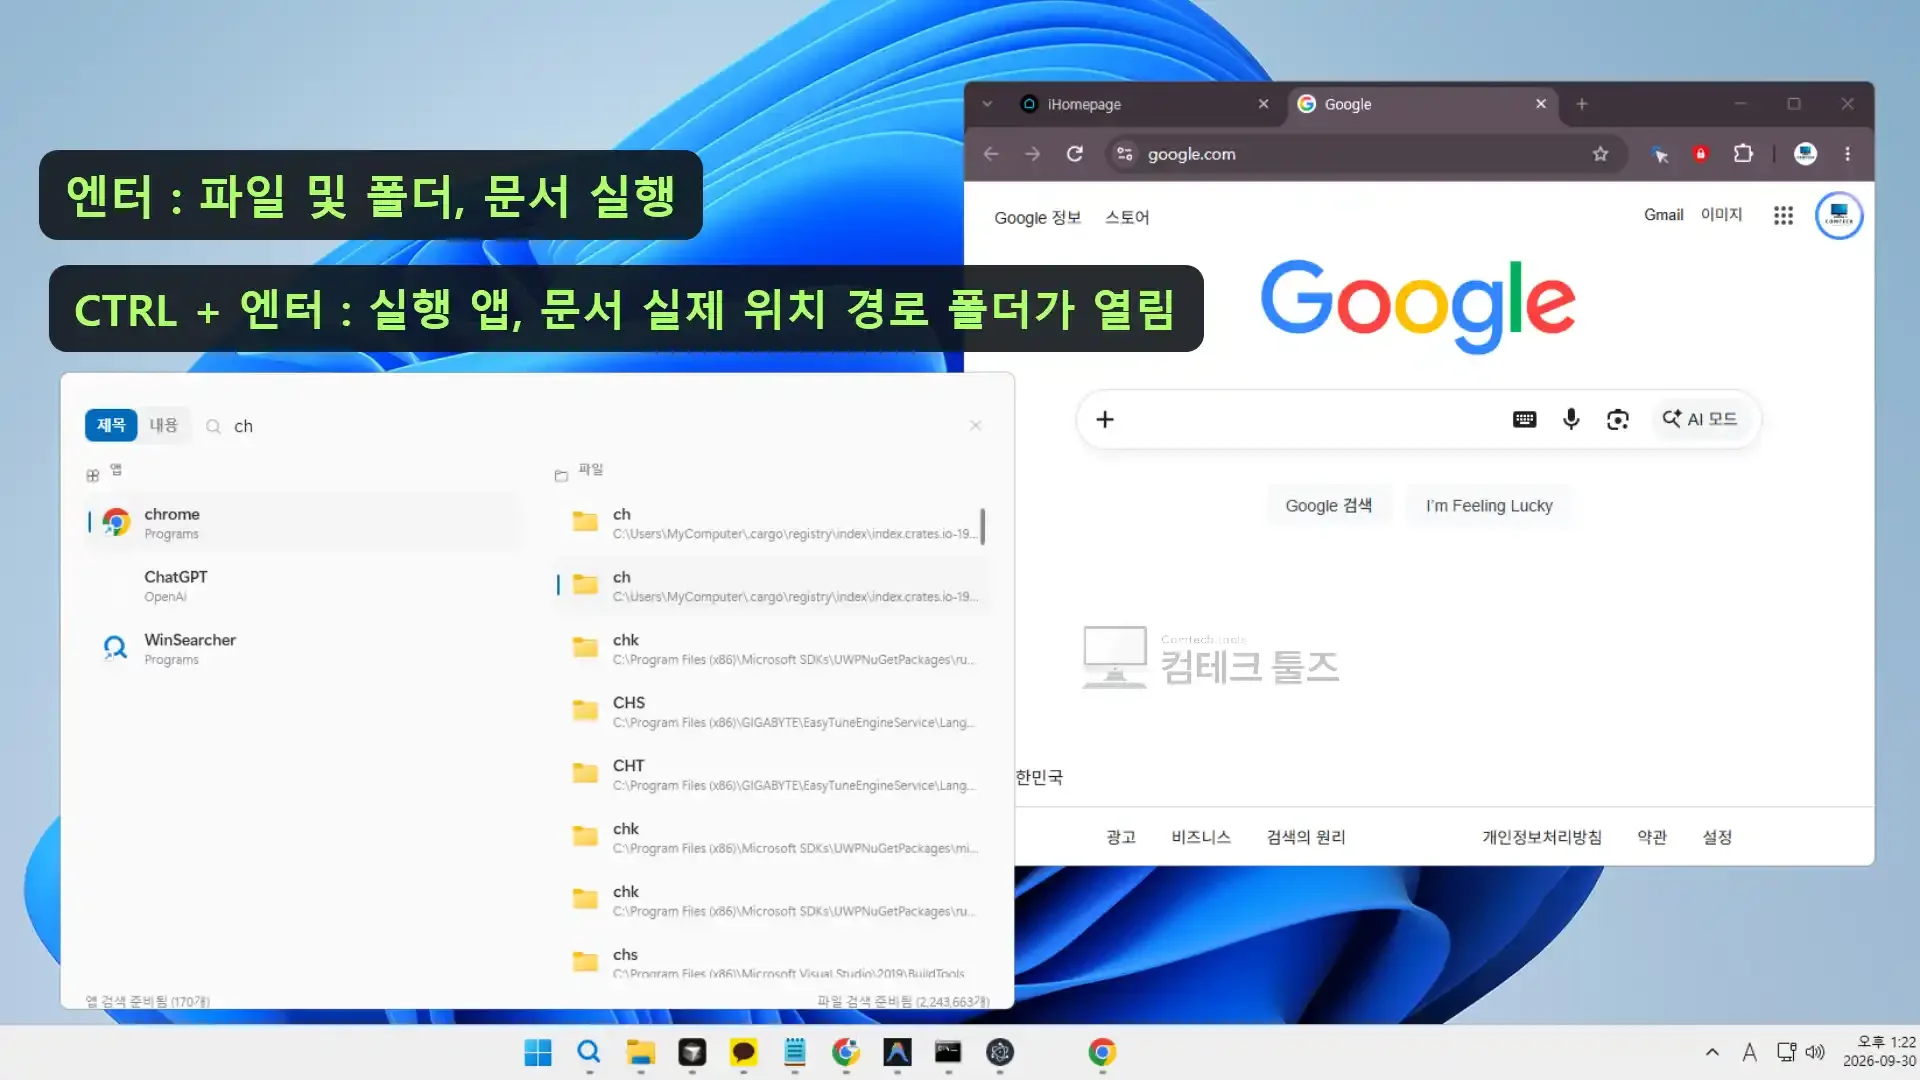The height and width of the screenshot is (1080, 1920).
Task: Open KakaoTalk yellow chat taskbar icon
Action: point(743,1052)
